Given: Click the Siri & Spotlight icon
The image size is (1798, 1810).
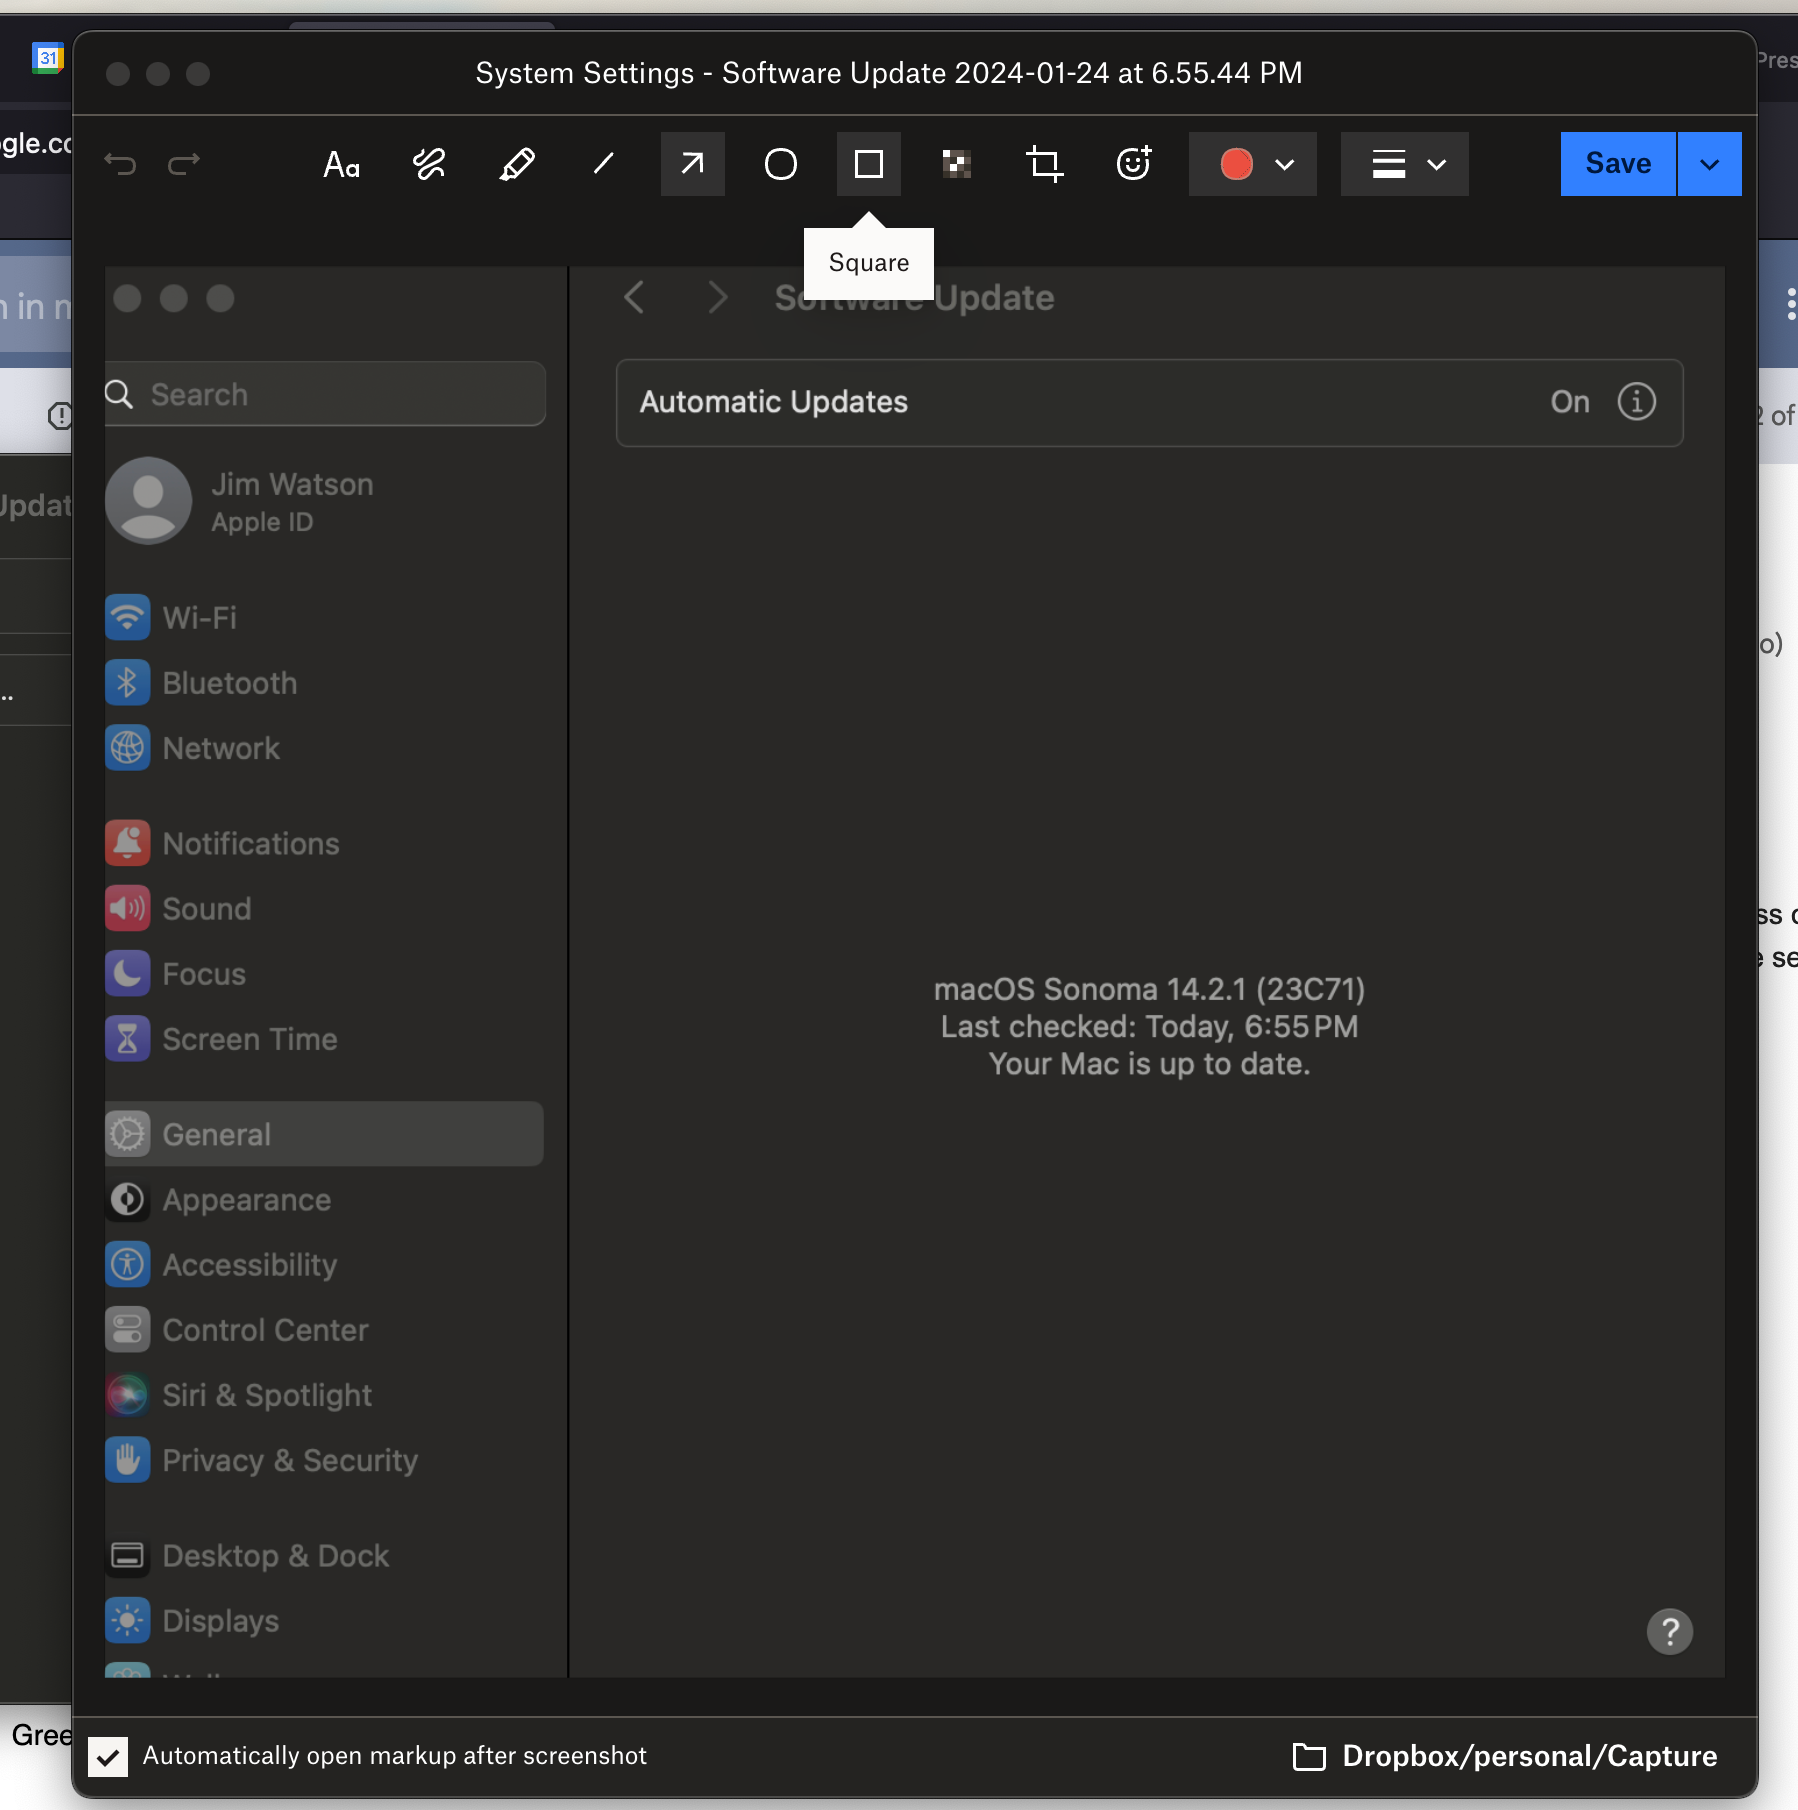Looking at the screenshot, I should coord(128,1395).
